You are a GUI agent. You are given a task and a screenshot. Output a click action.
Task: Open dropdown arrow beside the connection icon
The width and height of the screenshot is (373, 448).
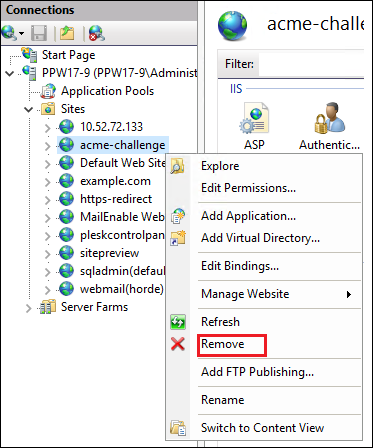(22, 33)
